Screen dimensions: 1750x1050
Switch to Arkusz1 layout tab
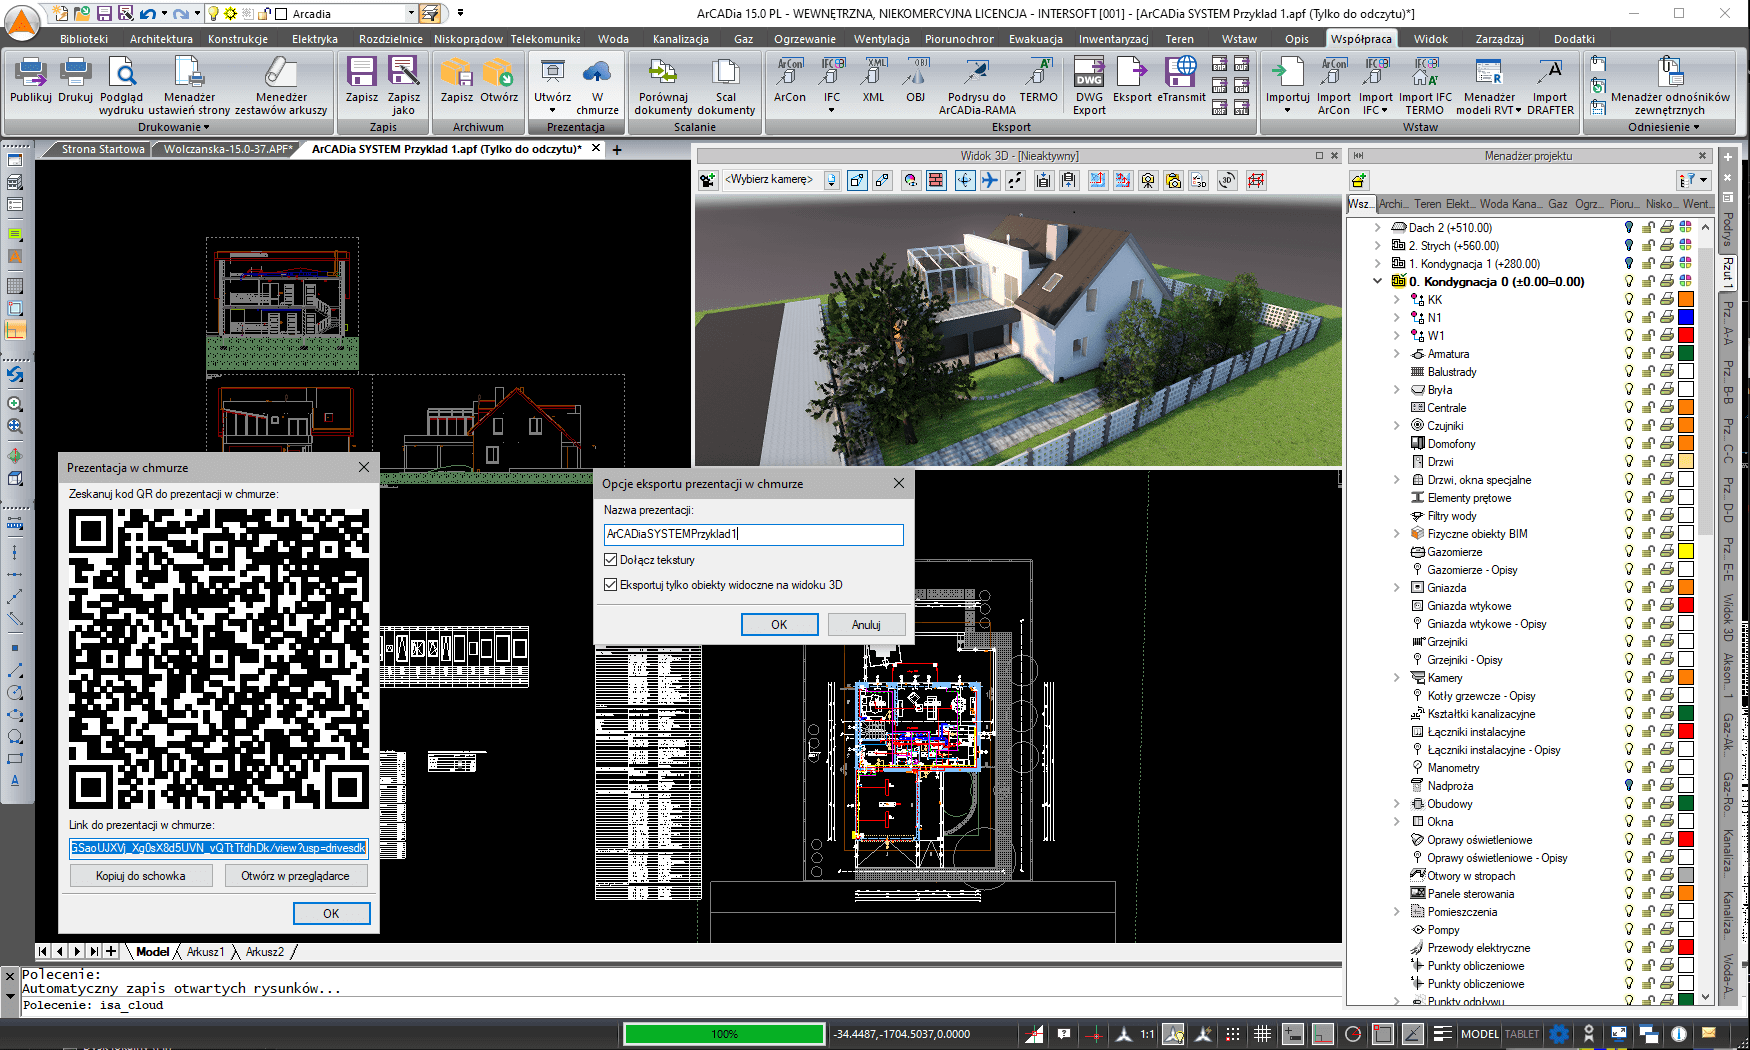205,952
